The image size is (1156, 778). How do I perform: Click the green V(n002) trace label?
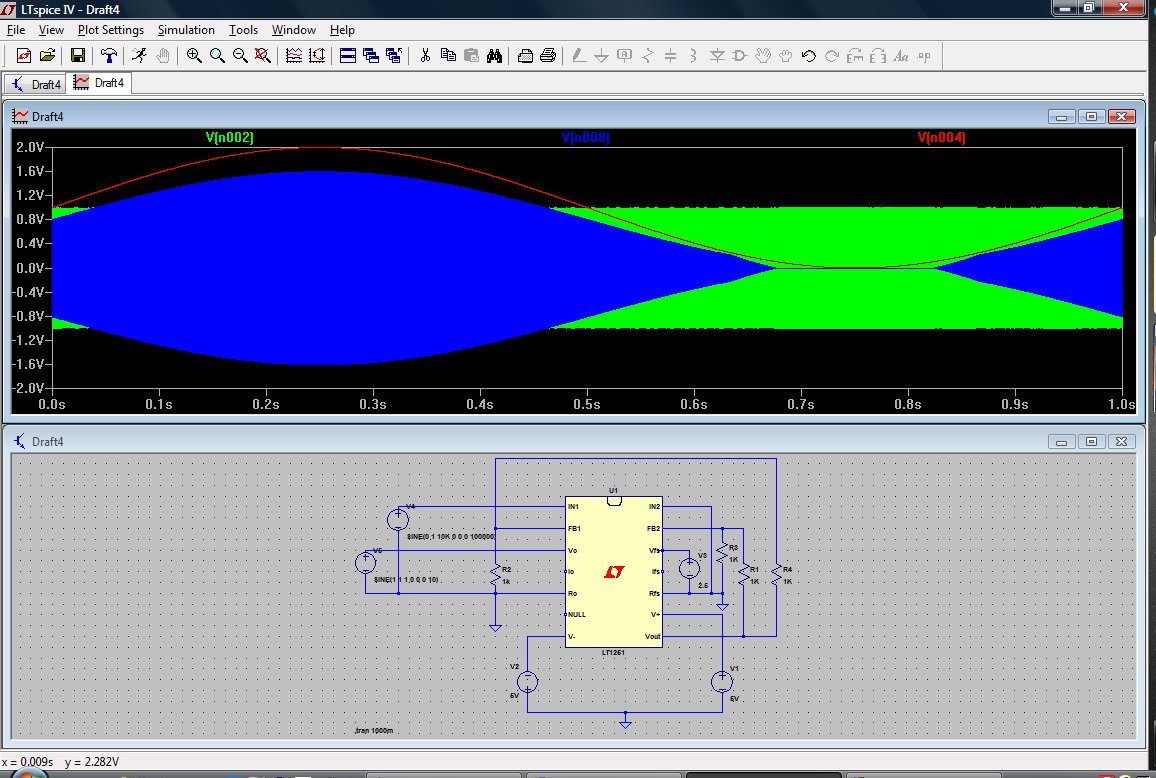(229, 137)
